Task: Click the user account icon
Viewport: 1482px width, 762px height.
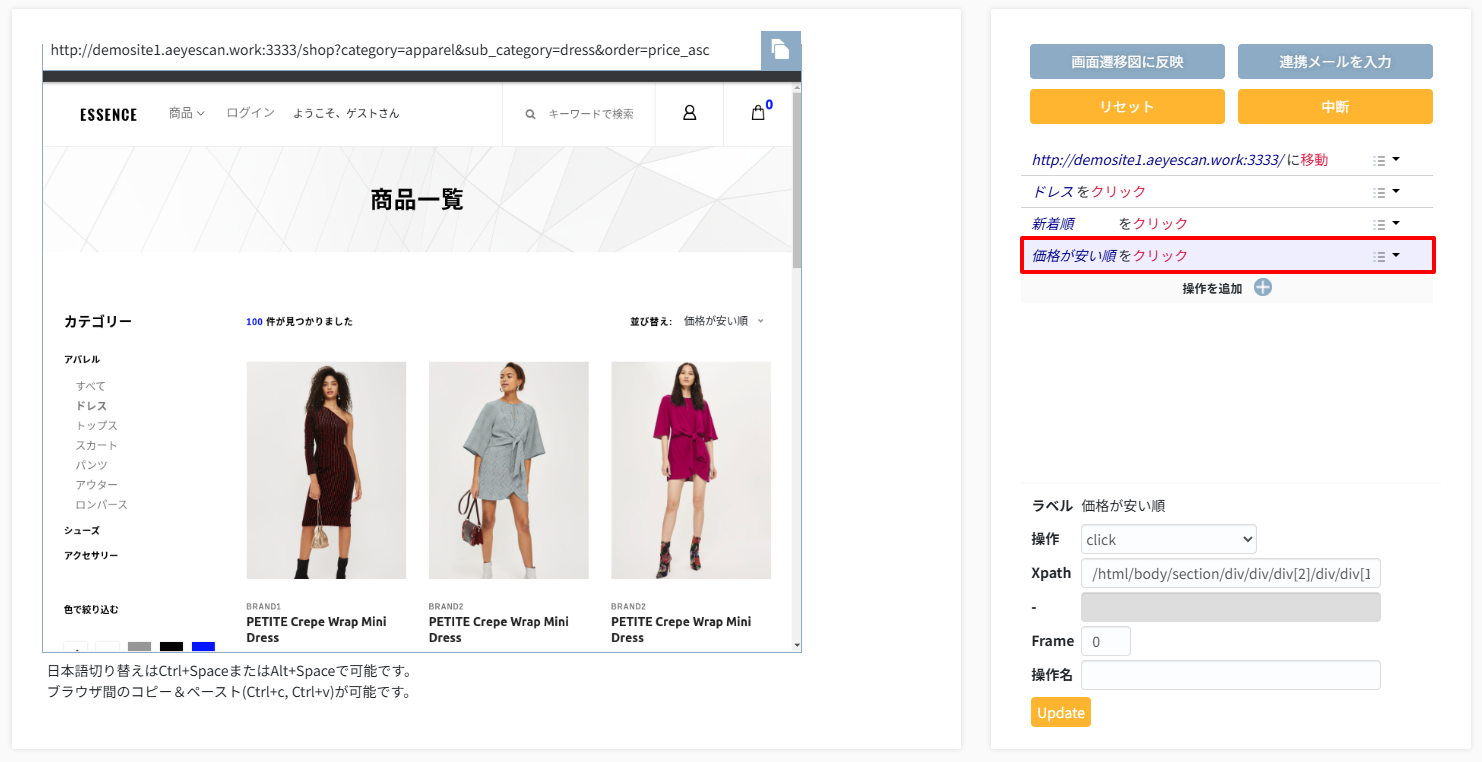Action: 689,113
